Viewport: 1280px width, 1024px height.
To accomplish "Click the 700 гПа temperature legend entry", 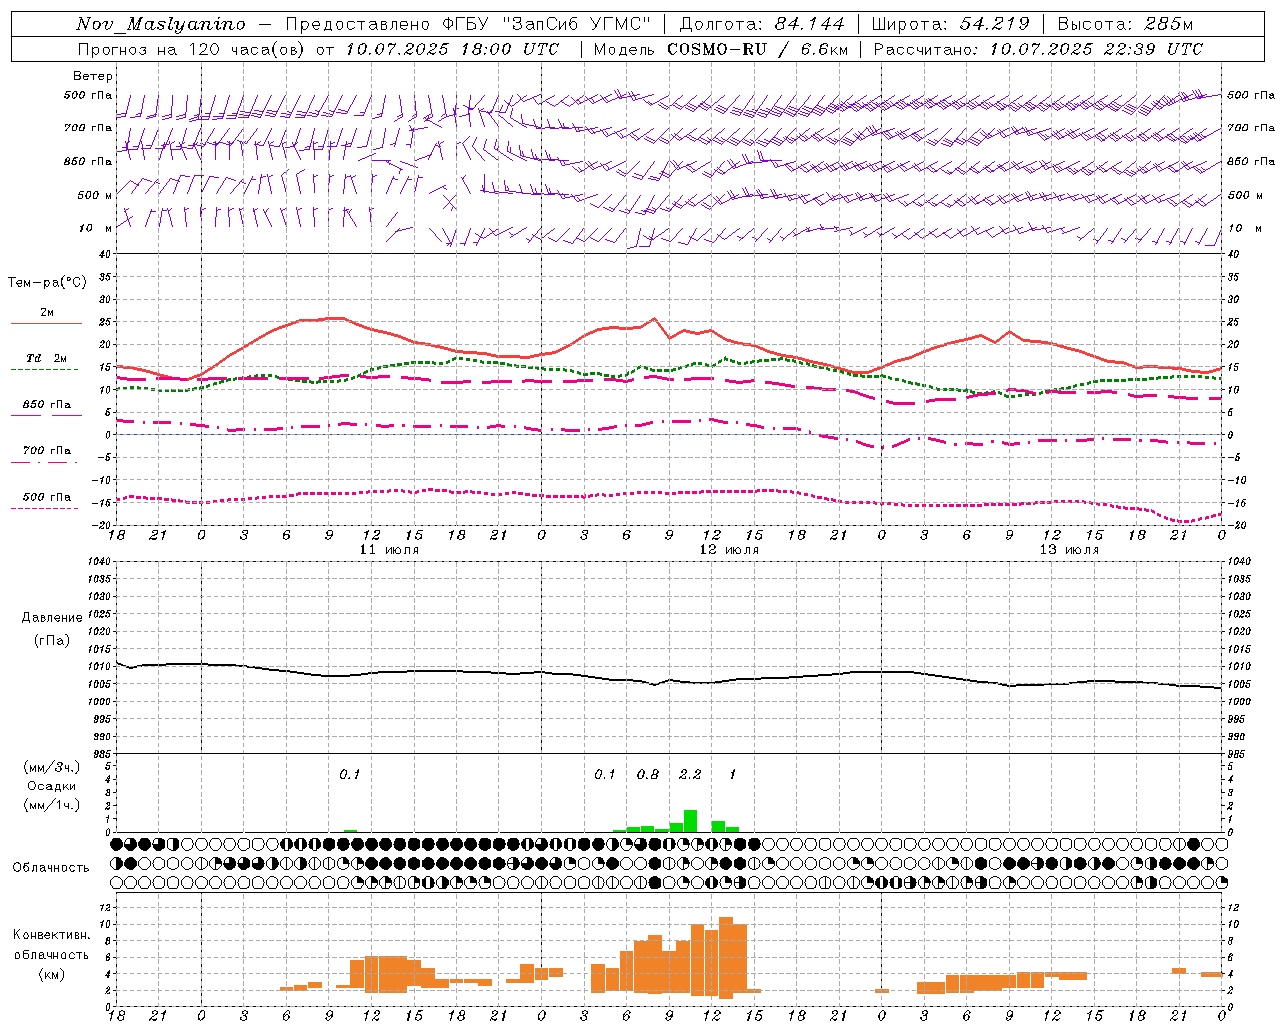I will pyautogui.click(x=46, y=451).
